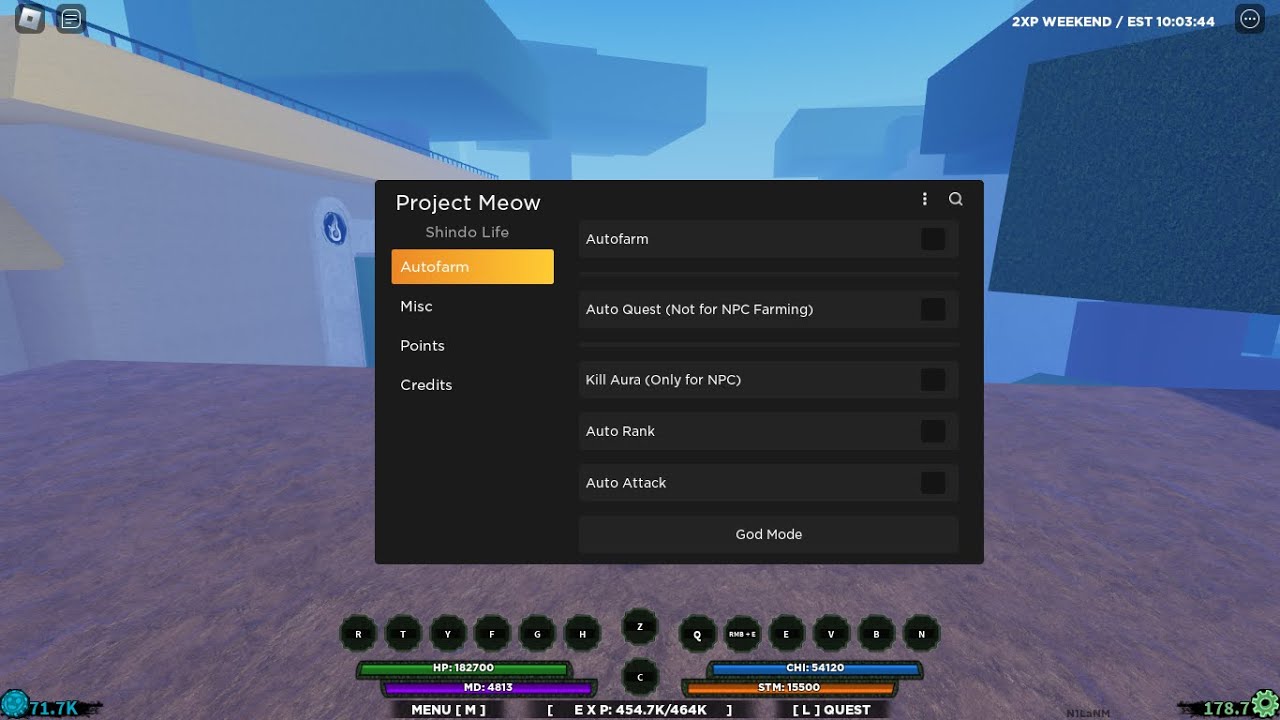
Task: Activate the F skill slot
Action: tap(492, 634)
